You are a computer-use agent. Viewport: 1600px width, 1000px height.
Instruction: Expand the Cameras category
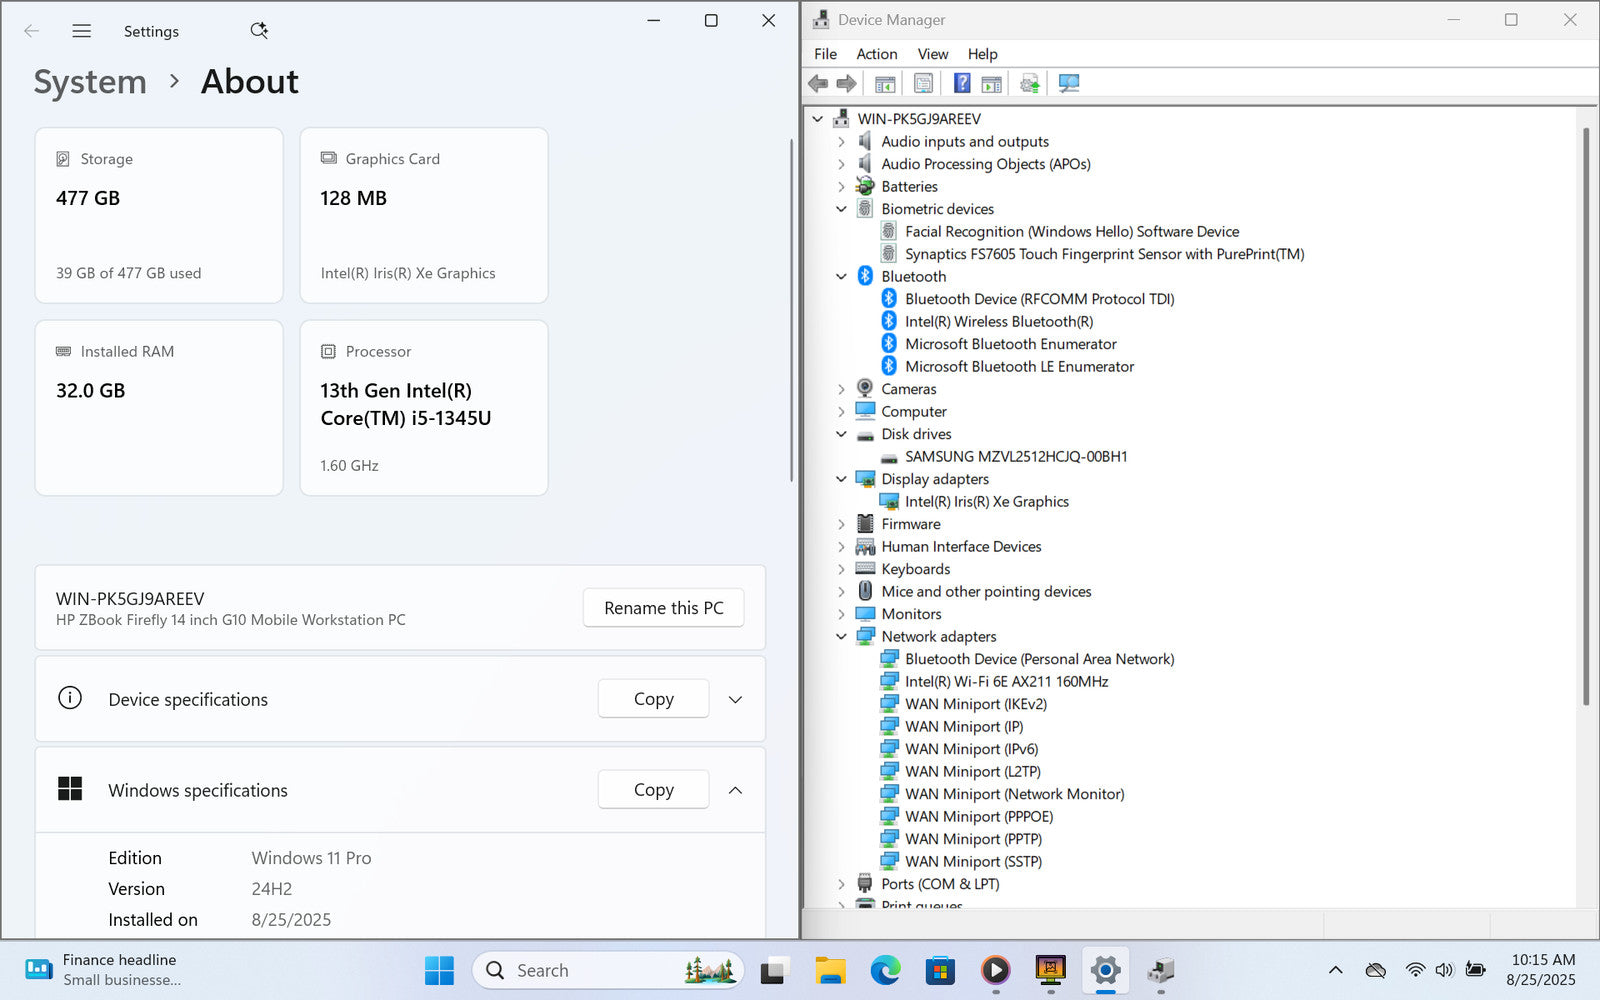pos(841,389)
